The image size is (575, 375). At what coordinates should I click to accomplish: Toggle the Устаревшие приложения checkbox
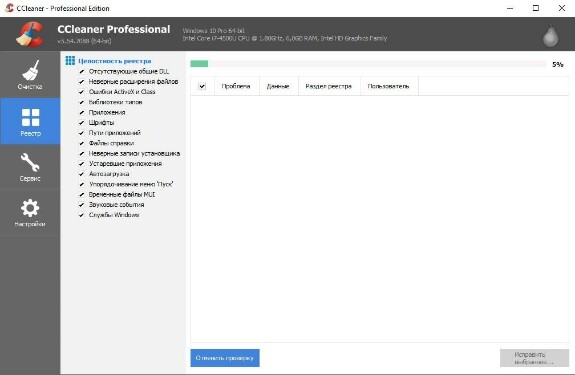coord(81,164)
